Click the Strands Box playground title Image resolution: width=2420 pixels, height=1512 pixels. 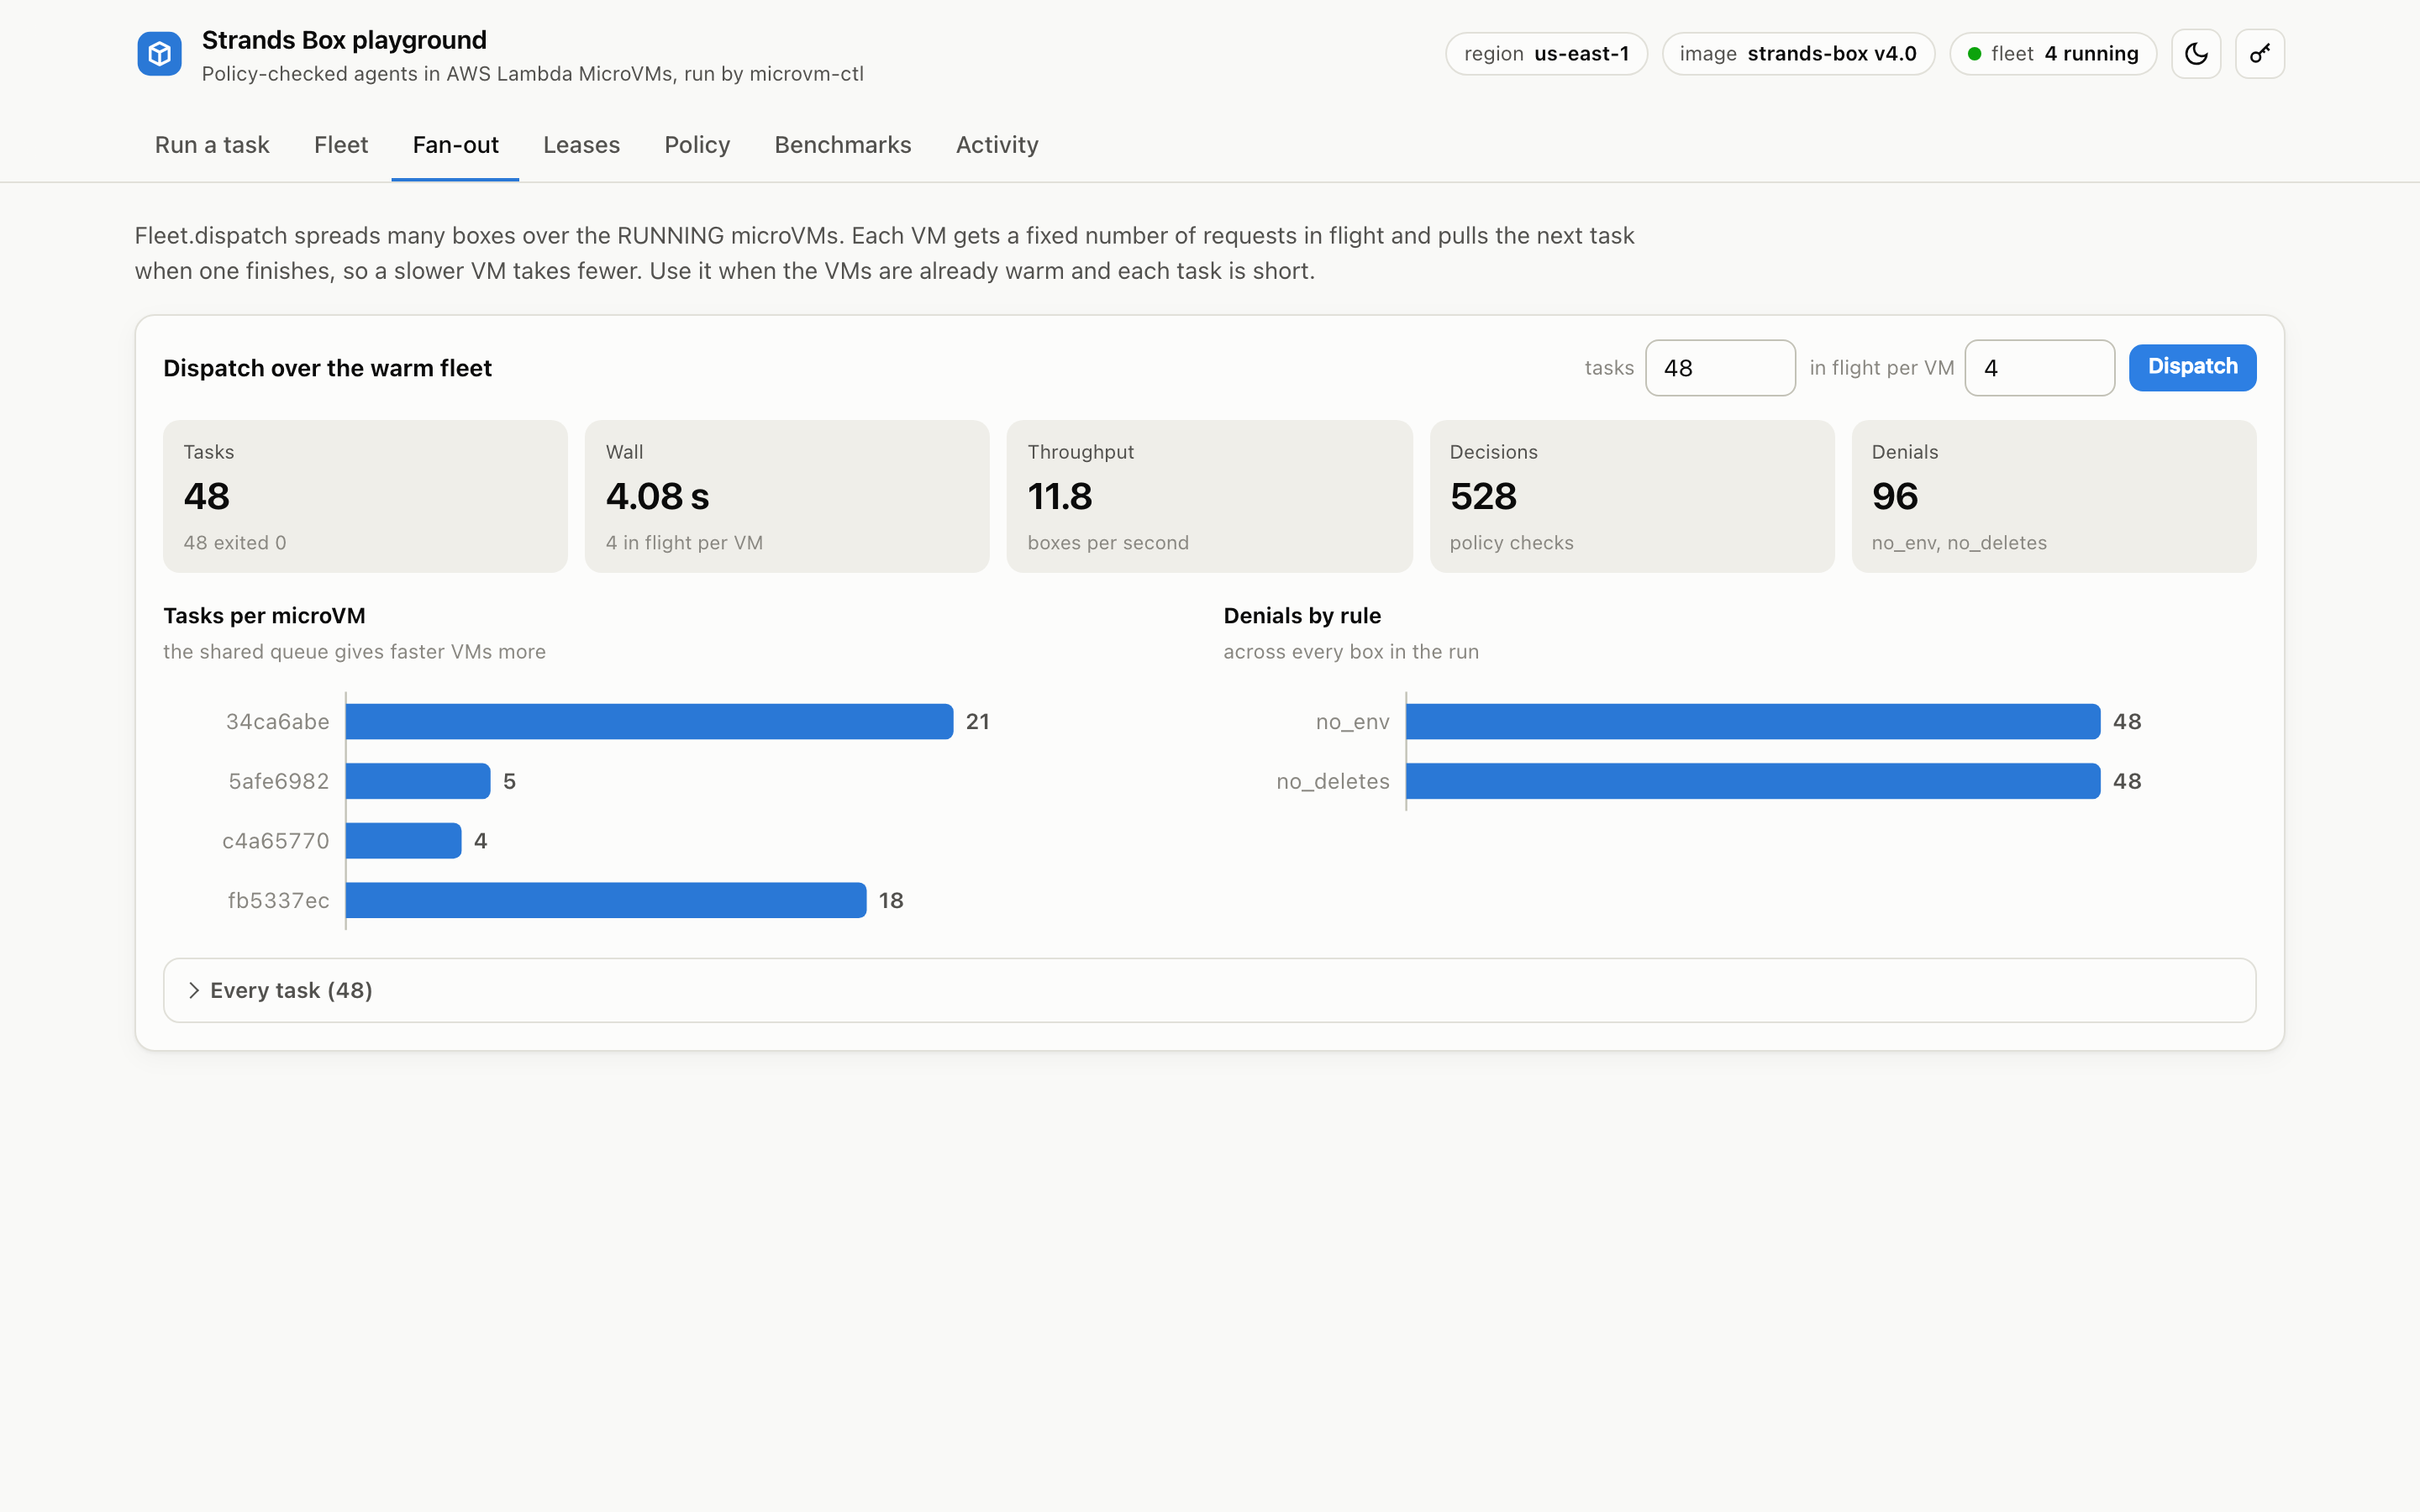click(x=344, y=40)
